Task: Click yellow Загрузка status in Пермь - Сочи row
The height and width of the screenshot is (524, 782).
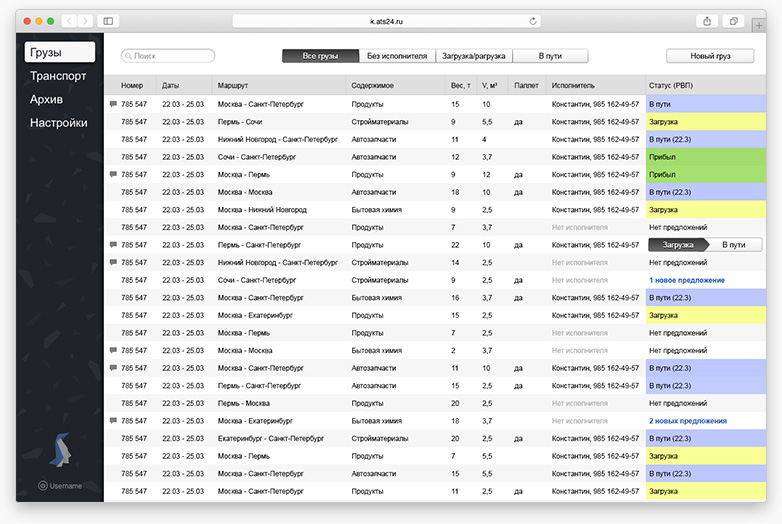Action: 706,122
